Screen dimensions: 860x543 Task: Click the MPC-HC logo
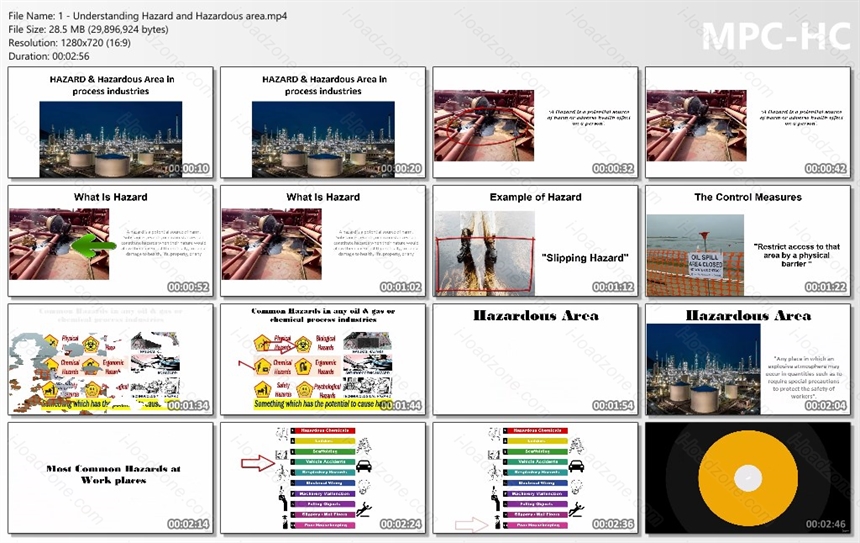pyautogui.click(x=776, y=38)
